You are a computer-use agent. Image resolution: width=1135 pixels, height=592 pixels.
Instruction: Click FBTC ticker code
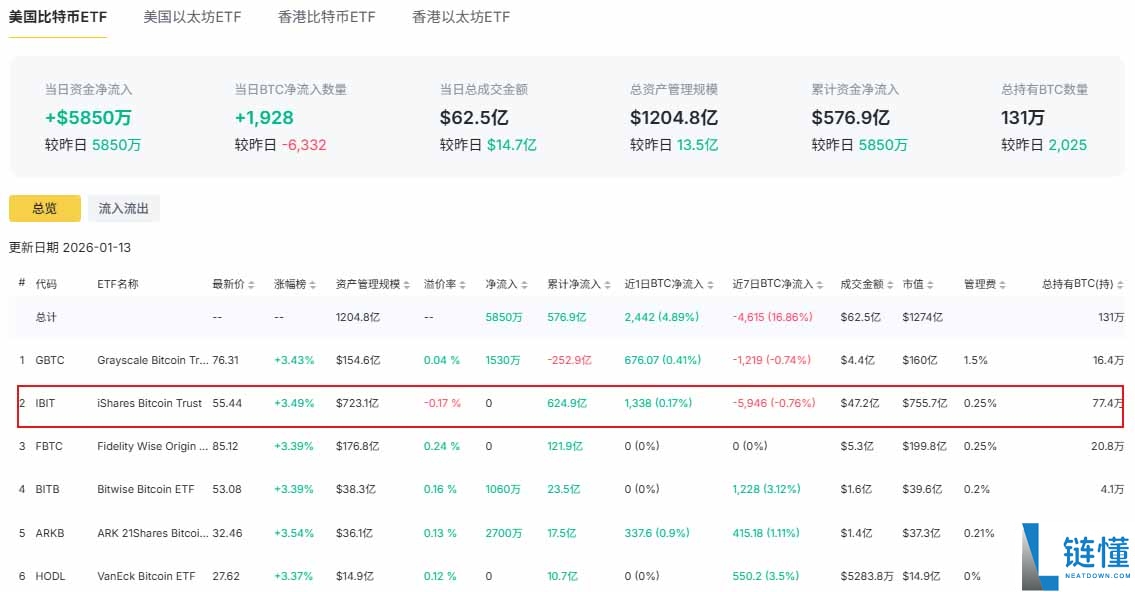coord(49,447)
